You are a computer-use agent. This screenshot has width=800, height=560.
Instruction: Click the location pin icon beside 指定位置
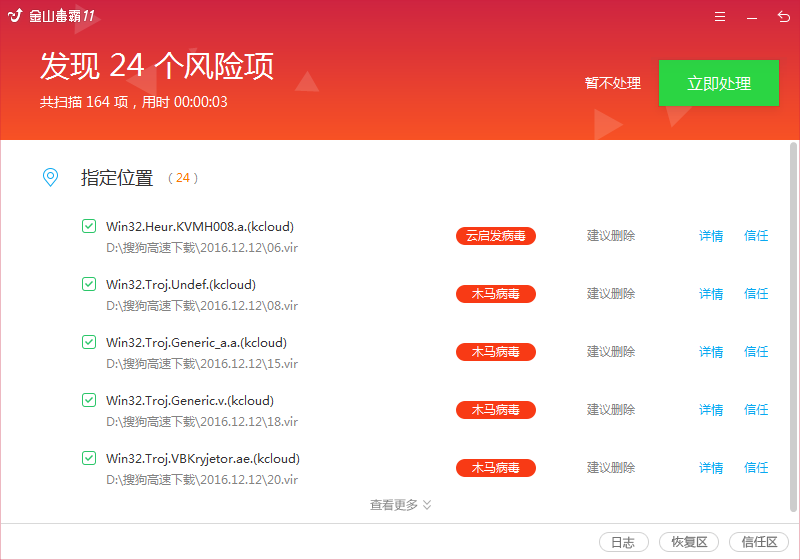click(50, 177)
